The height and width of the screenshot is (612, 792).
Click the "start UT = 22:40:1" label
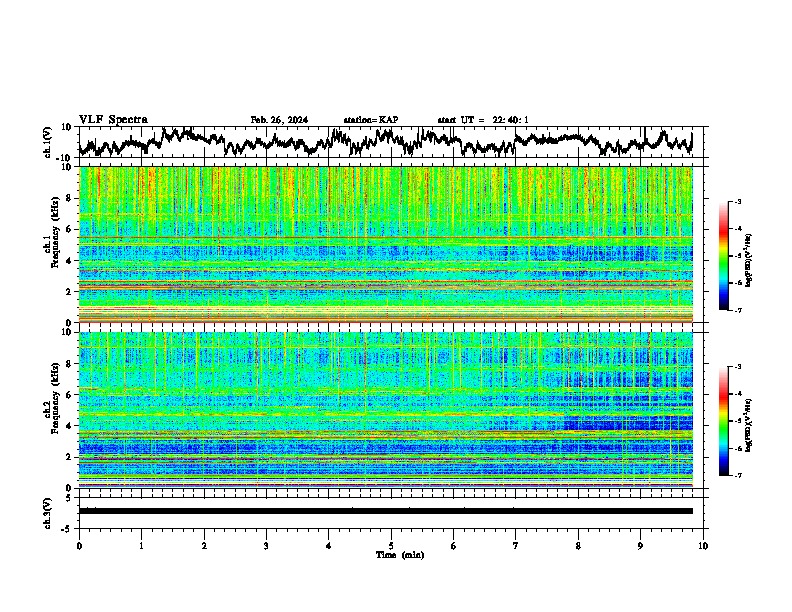pyautogui.click(x=483, y=120)
